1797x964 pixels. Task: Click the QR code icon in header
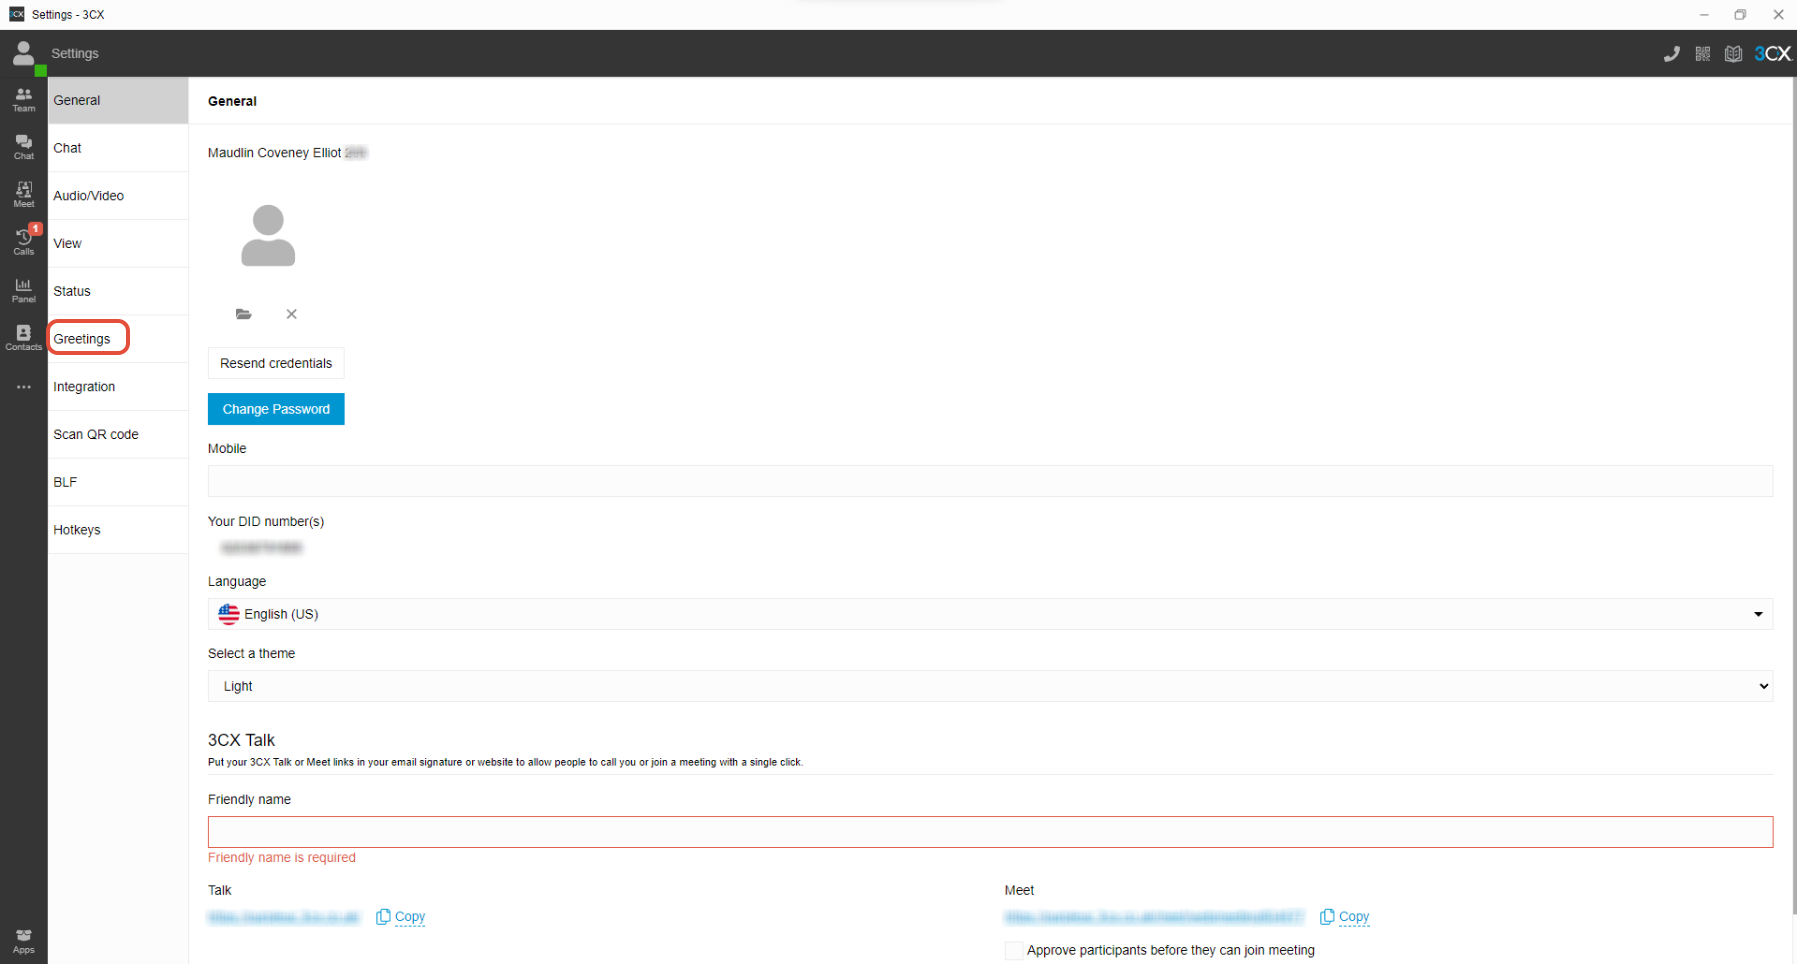pos(1703,54)
